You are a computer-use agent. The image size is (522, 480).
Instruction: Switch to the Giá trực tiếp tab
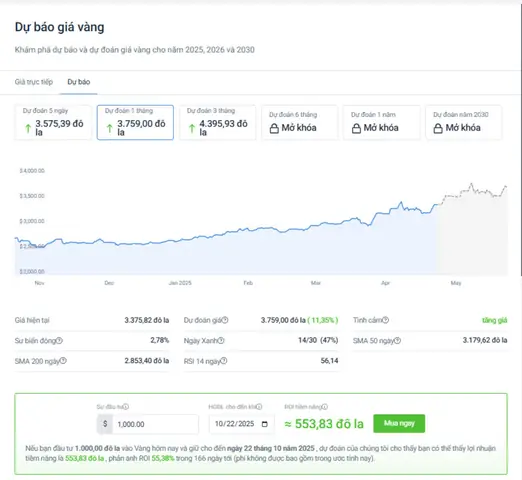pos(34,82)
